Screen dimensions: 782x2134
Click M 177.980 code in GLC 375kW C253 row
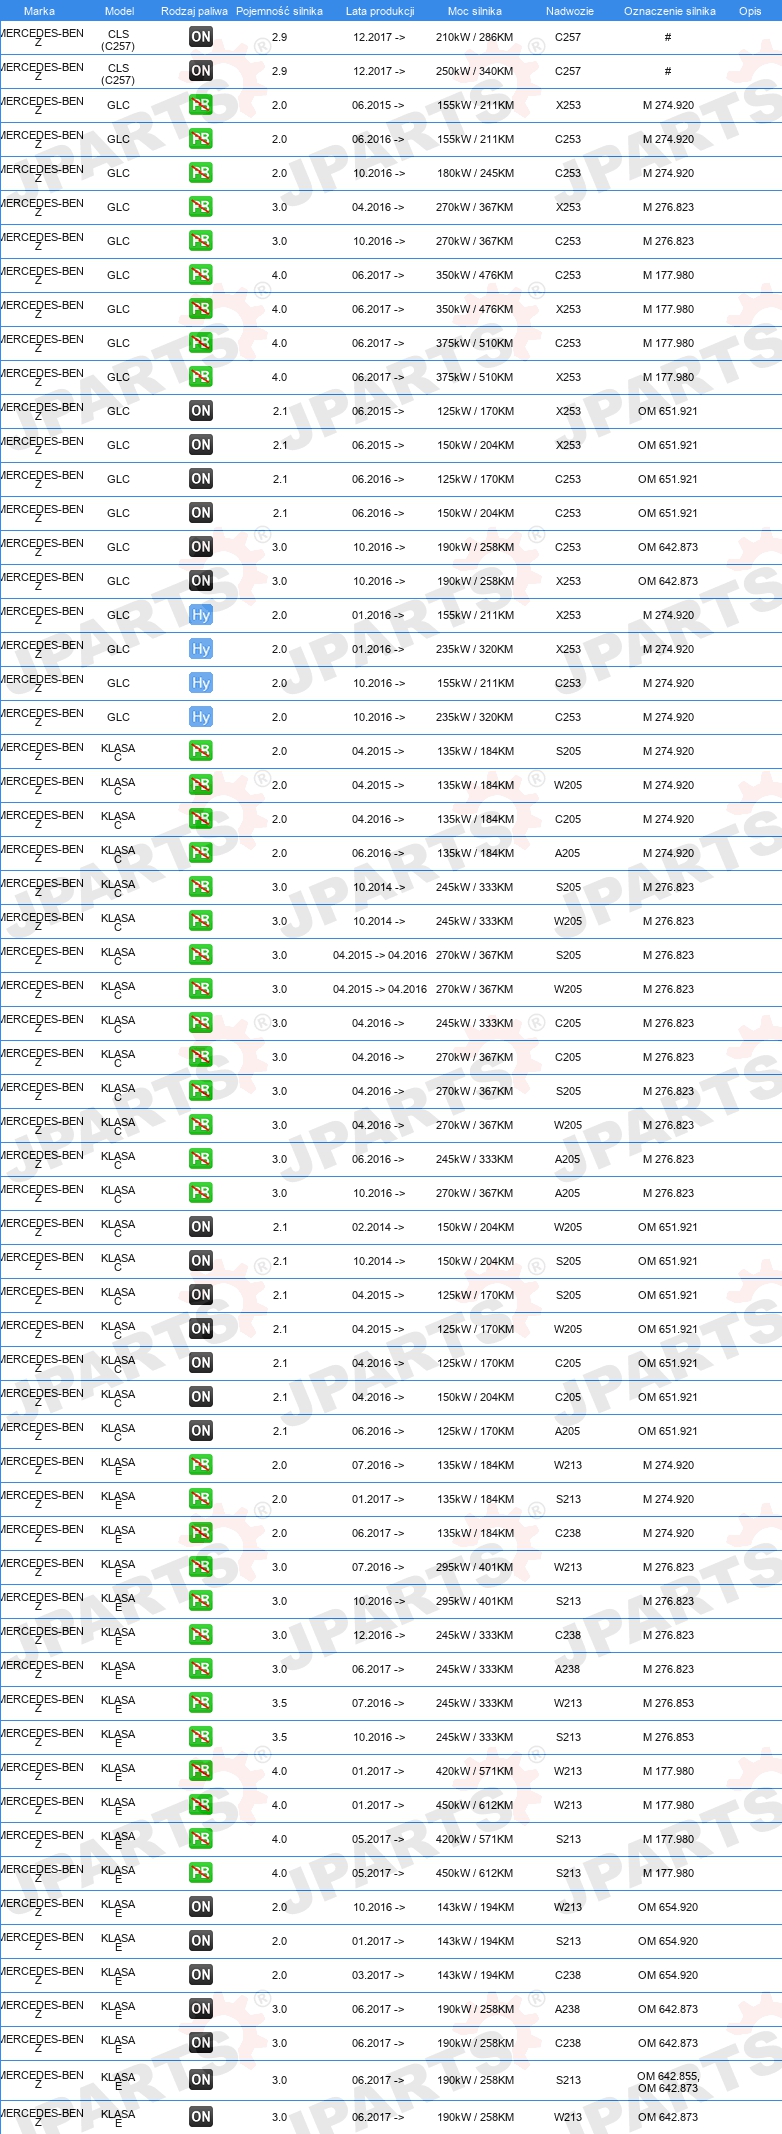668,343
